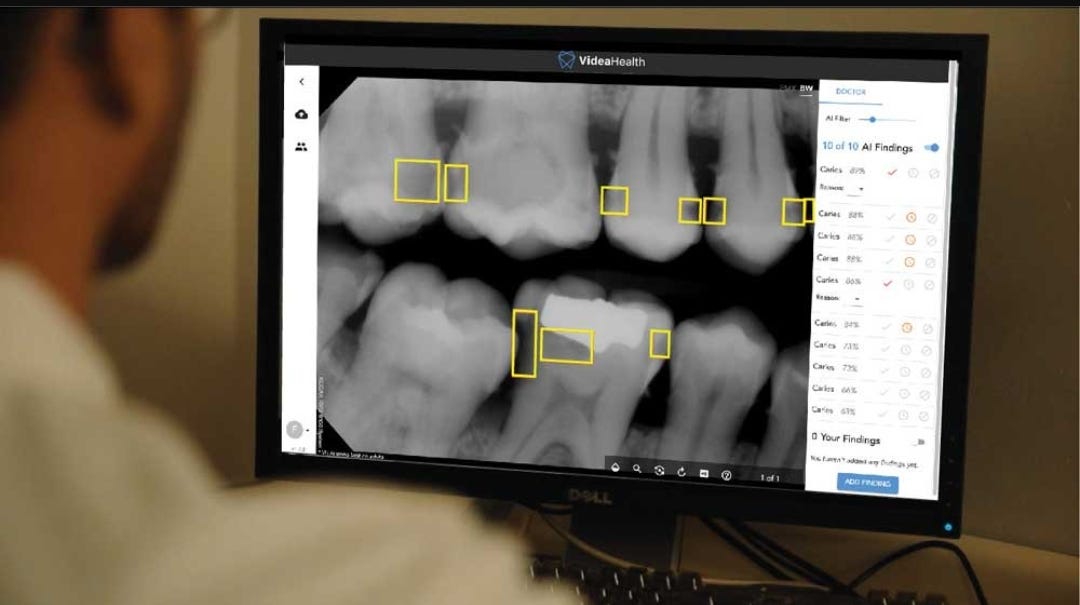1080x605 pixels.
Task: Mark Caries 89% as pending with clock icon
Action: (x=913, y=173)
